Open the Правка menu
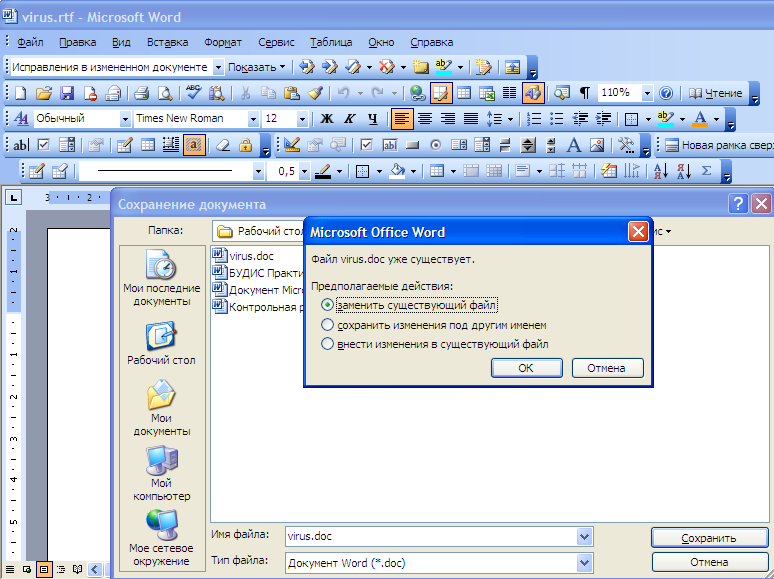The height and width of the screenshot is (579, 774). [77, 42]
